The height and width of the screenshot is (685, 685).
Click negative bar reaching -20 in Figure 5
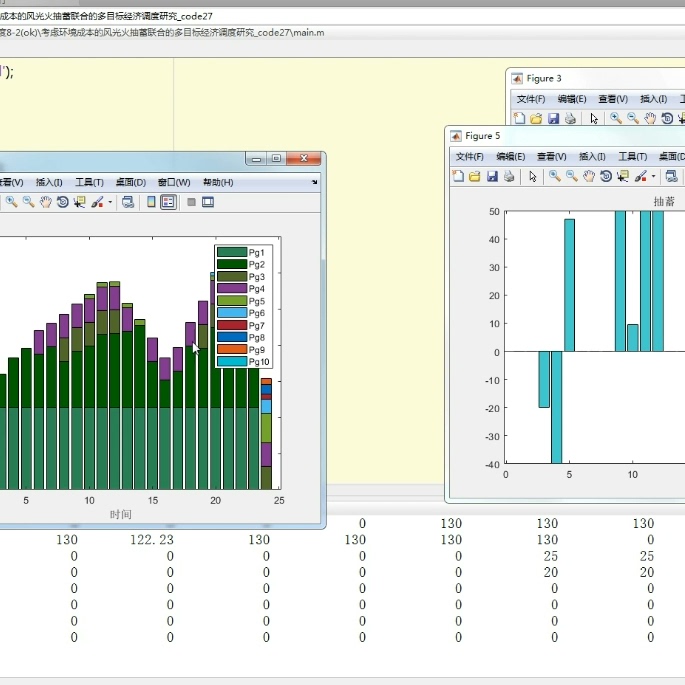[x=544, y=380]
